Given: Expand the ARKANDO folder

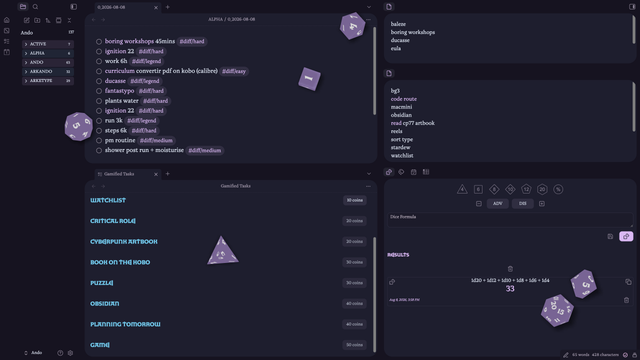Looking at the screenshot, I should coord(47,71).
